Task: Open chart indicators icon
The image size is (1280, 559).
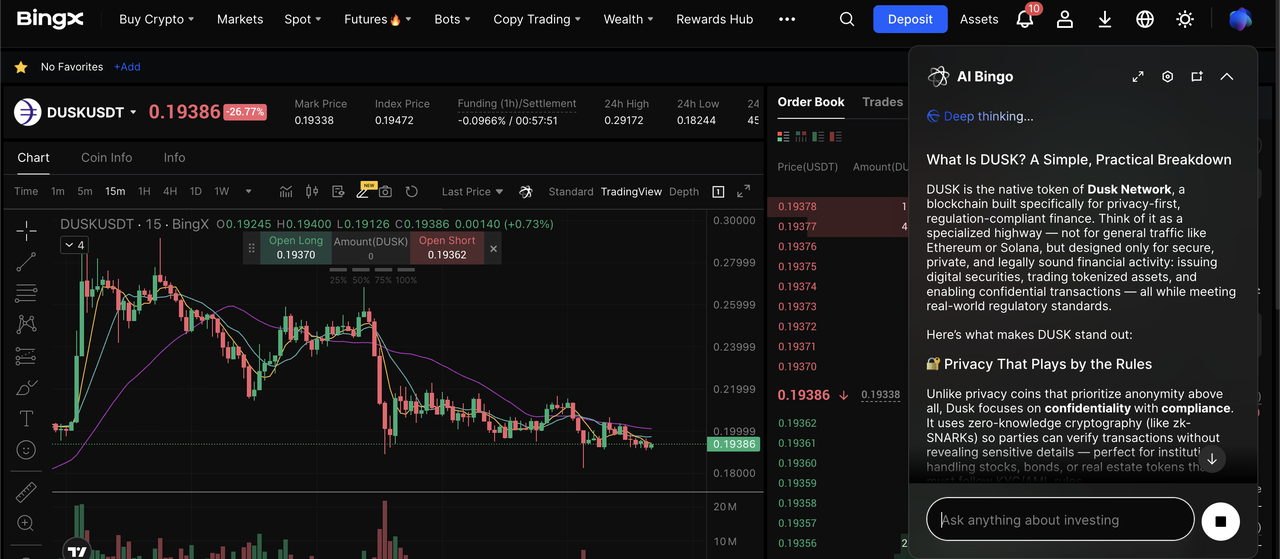Action: (x=286, y=191)
